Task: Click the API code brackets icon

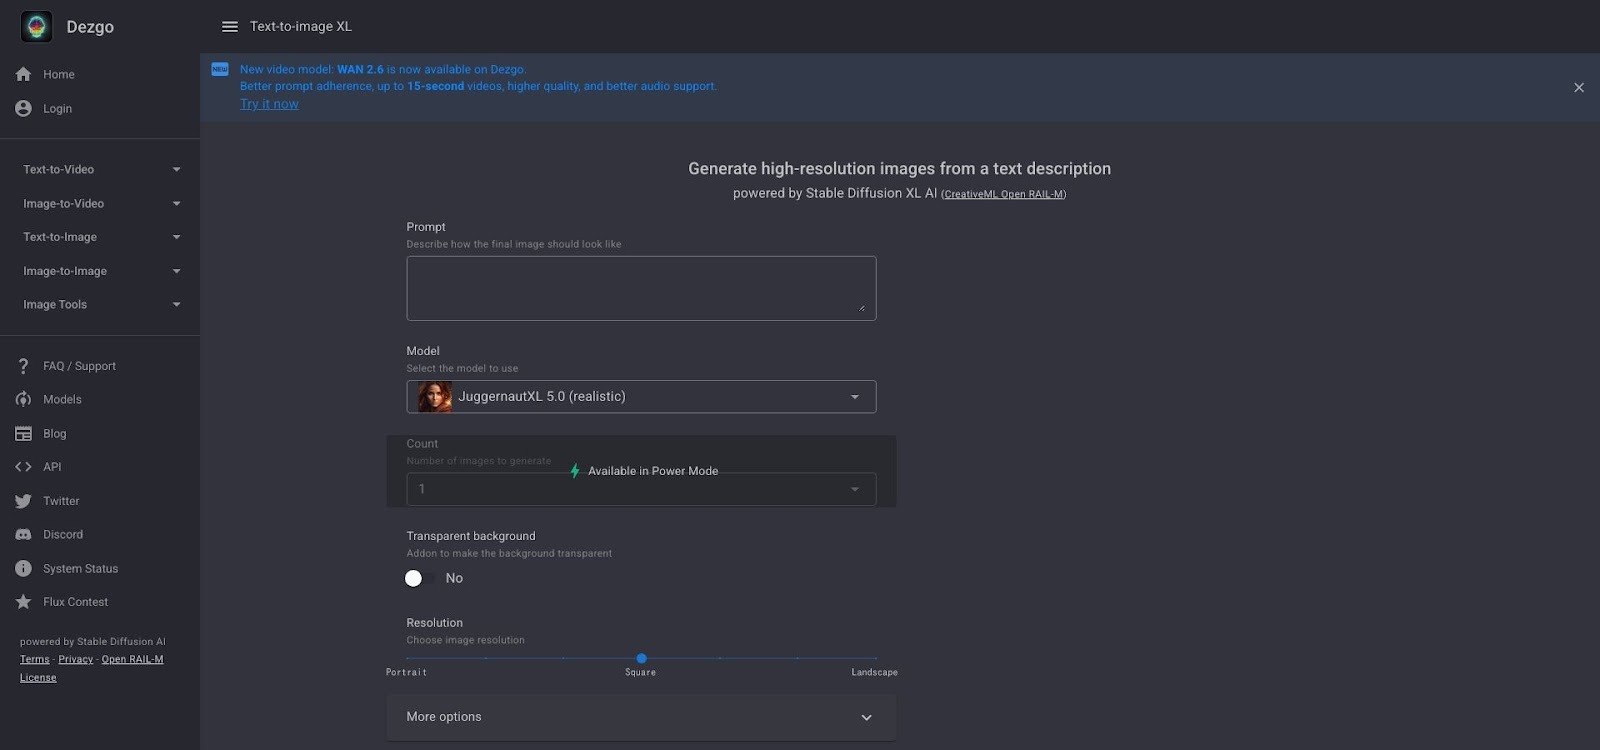Action: [x=23, y=467]
